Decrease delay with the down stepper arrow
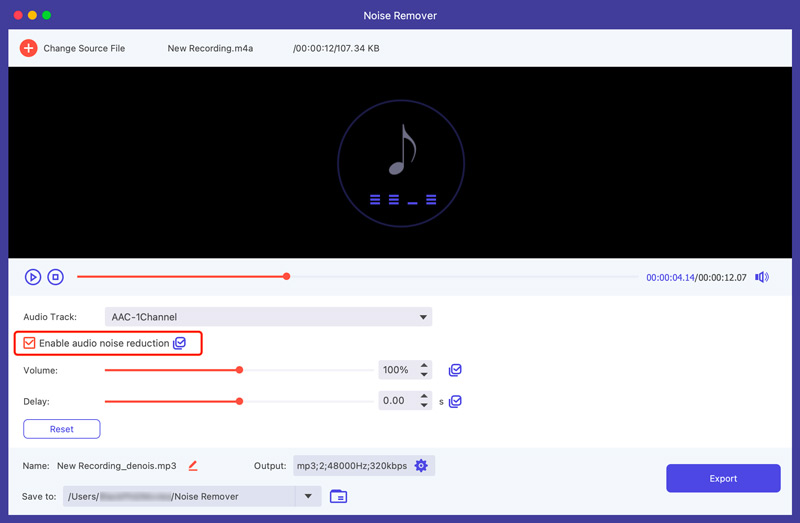The height and width of the screenshot is (523, 800). (x=424, y=406)
